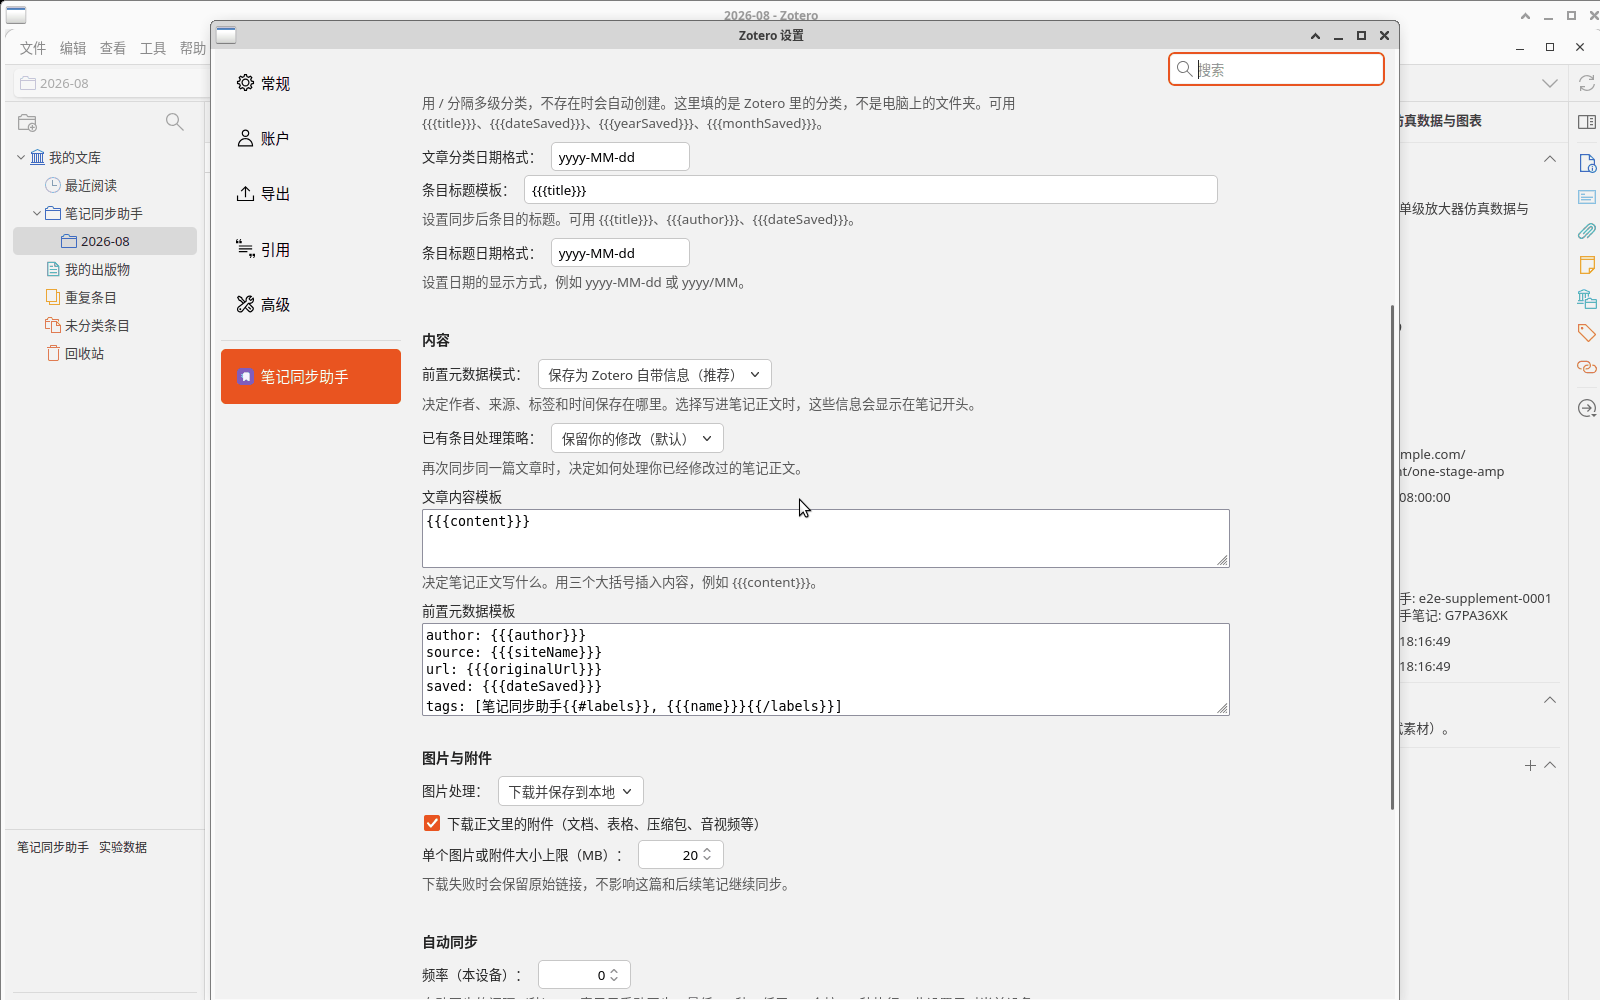Select 最近阅读 in the library tree
The width and height of the screenshot is (1600, 1000).
coord(105,185)
